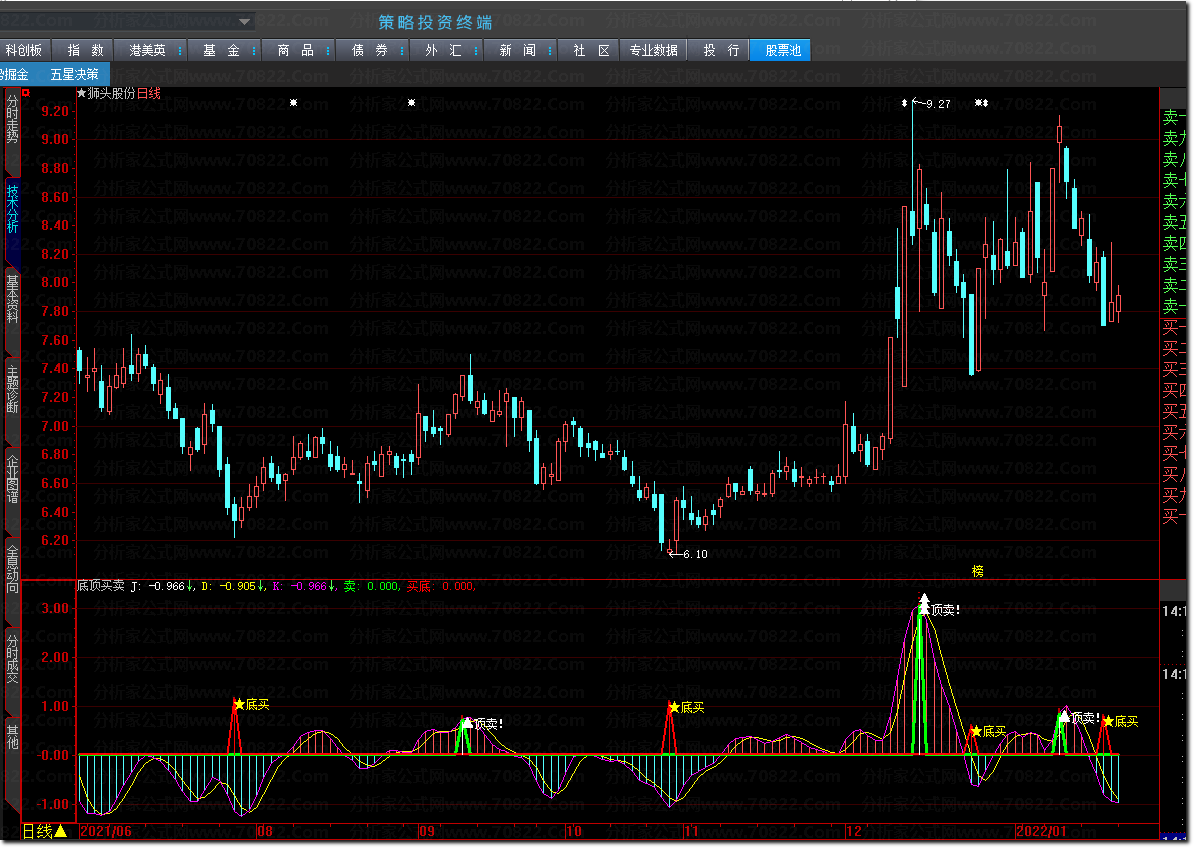Click the star icon before 狮头股份
Image resolution: width=1195 pixels, height=848 pixels.
(x=82, y=93)
